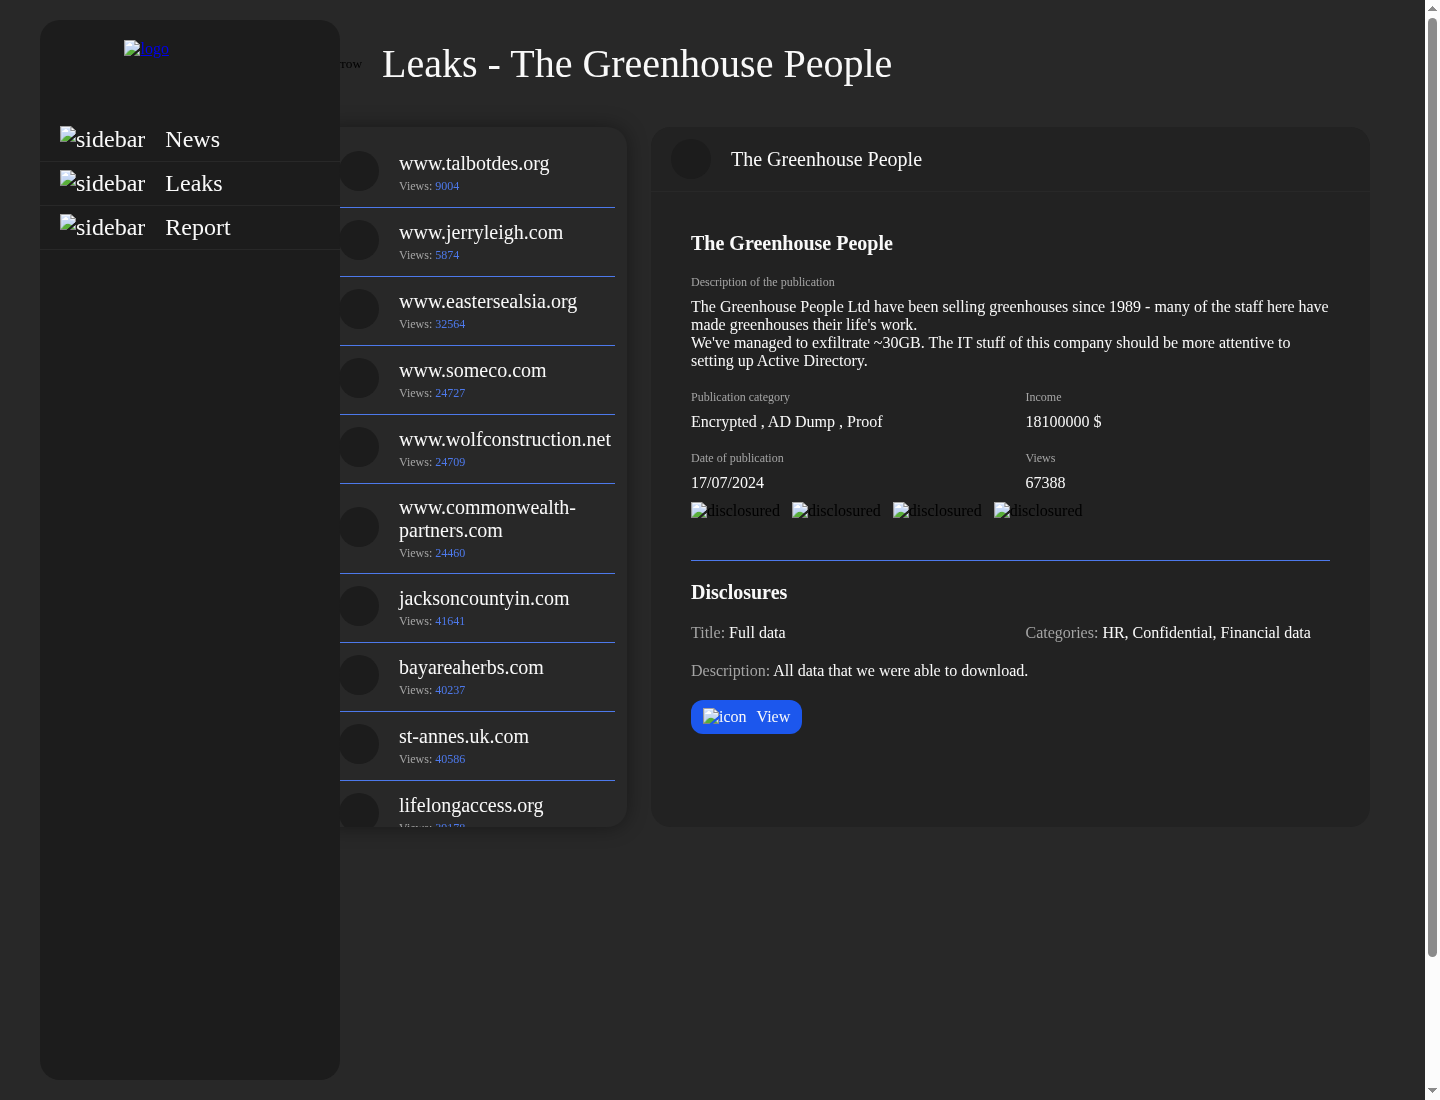Open www.commonwealth-partners.com entry
This screenshot has width=1440, height=1100.
pyautogui.click(x=477, y=529)
